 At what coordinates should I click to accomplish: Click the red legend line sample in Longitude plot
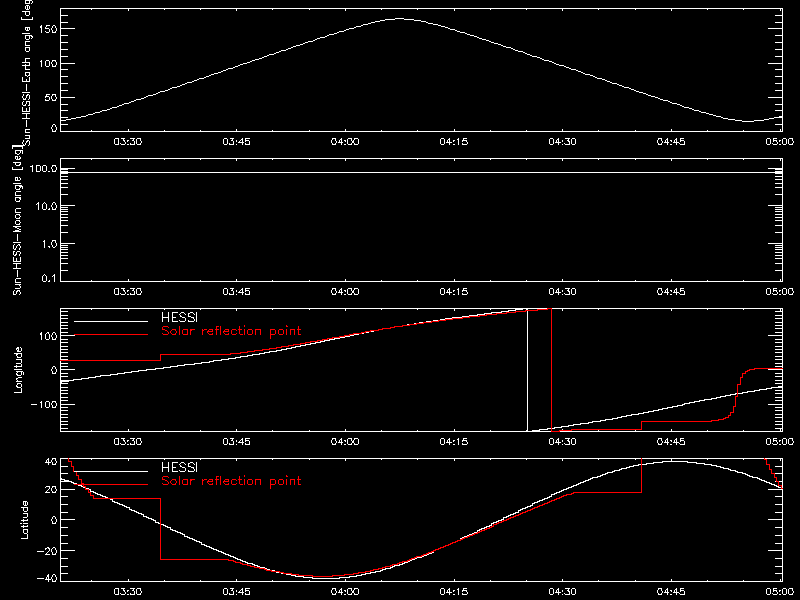[111, 335]
